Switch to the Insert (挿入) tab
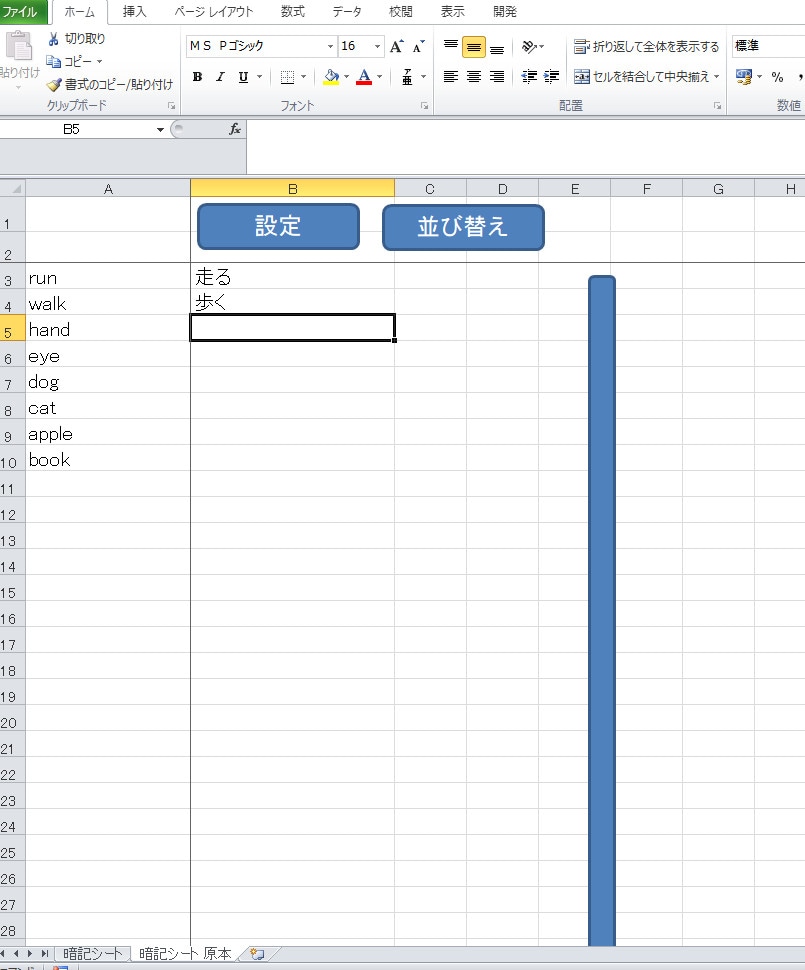This screenshot has width=805, height=970. 134,12
